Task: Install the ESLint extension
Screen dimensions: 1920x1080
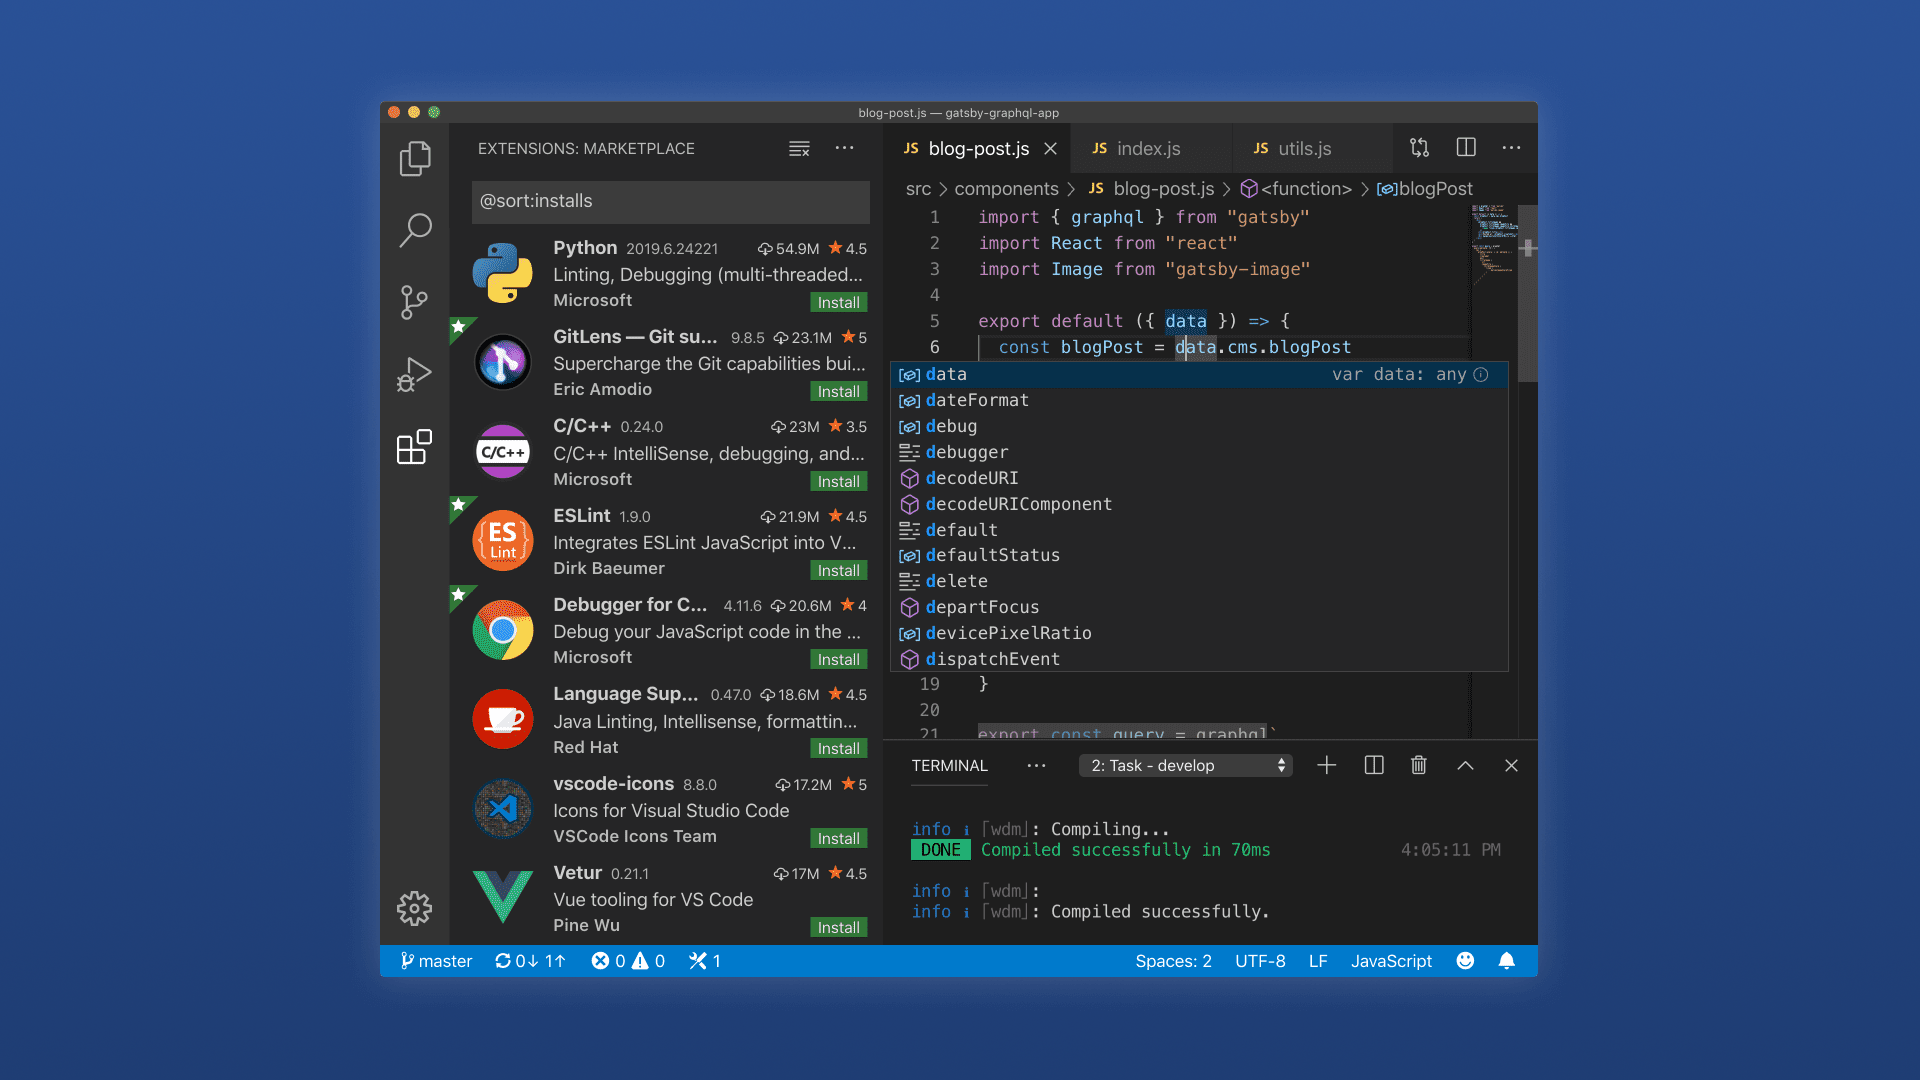Action: [838, 570]
